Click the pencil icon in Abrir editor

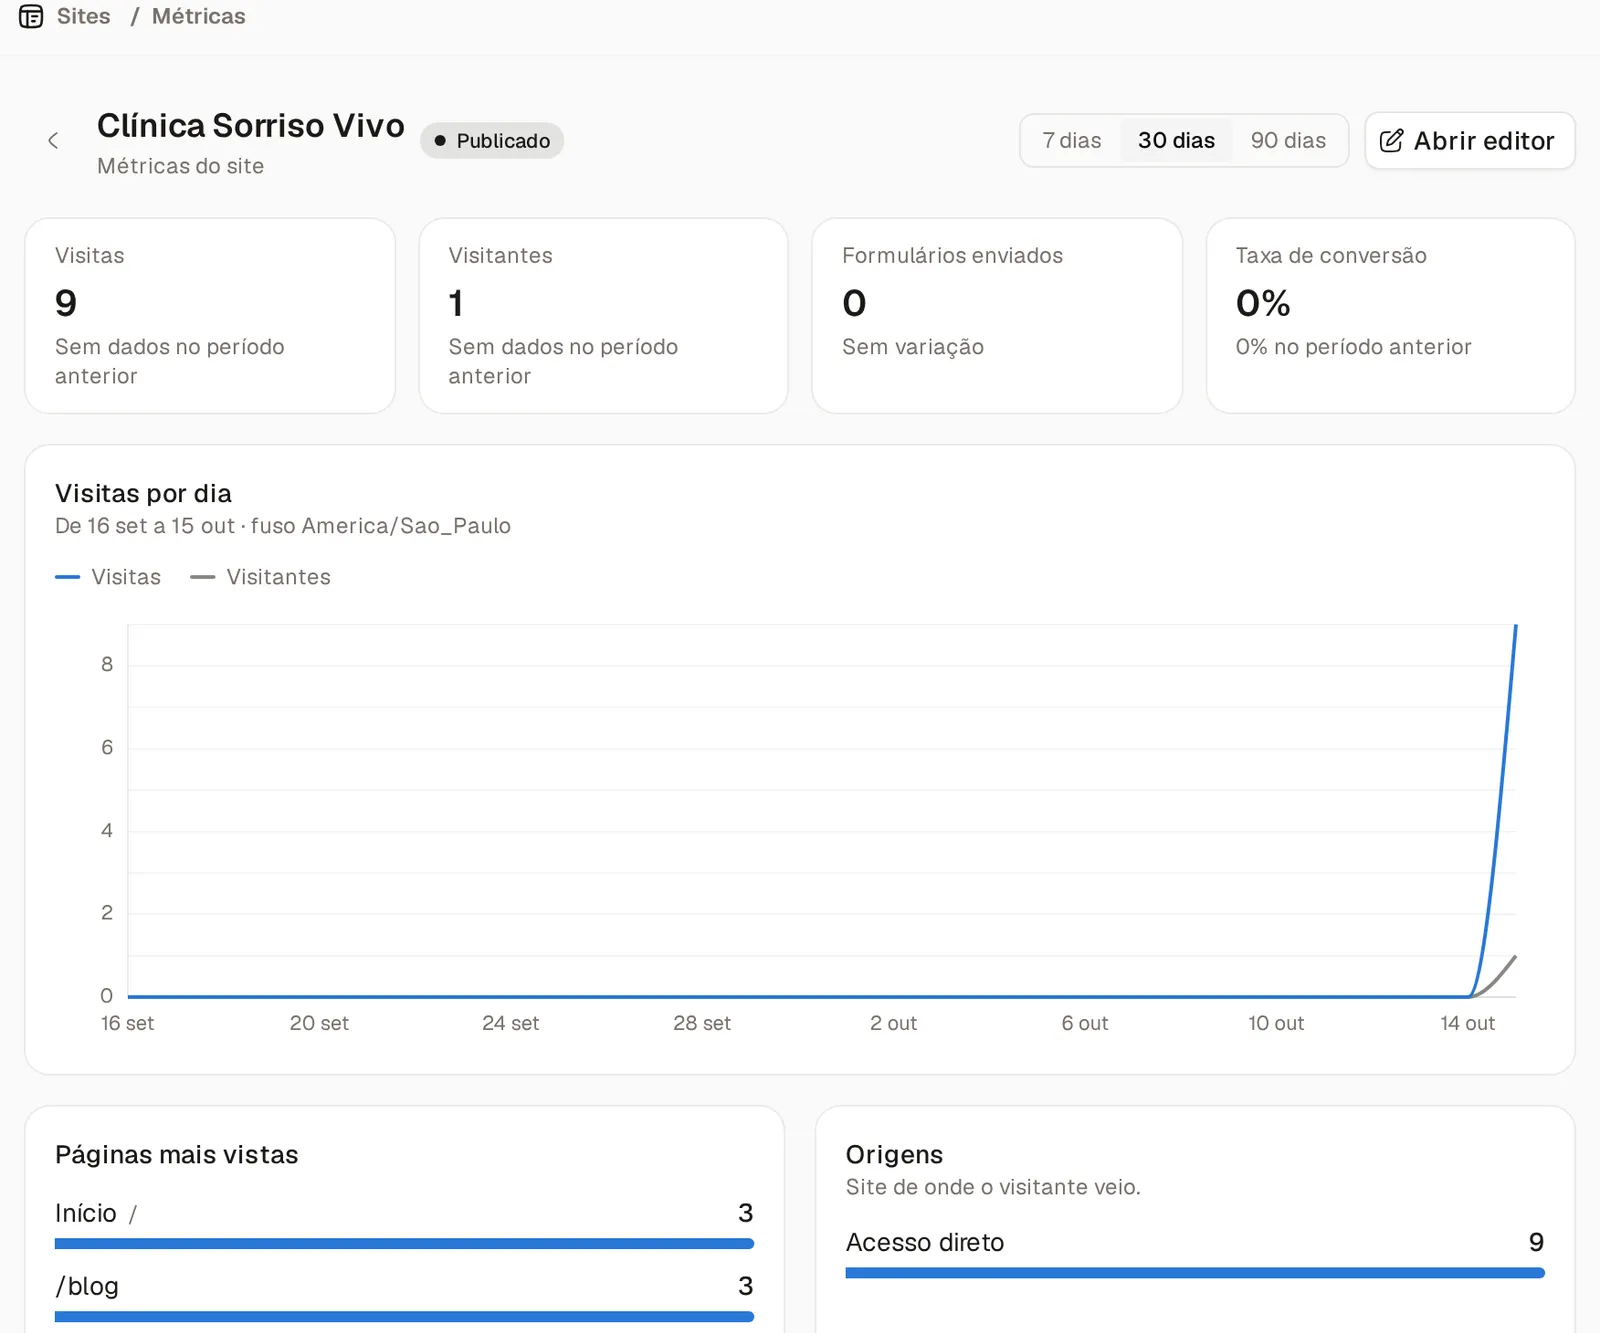1391,141
